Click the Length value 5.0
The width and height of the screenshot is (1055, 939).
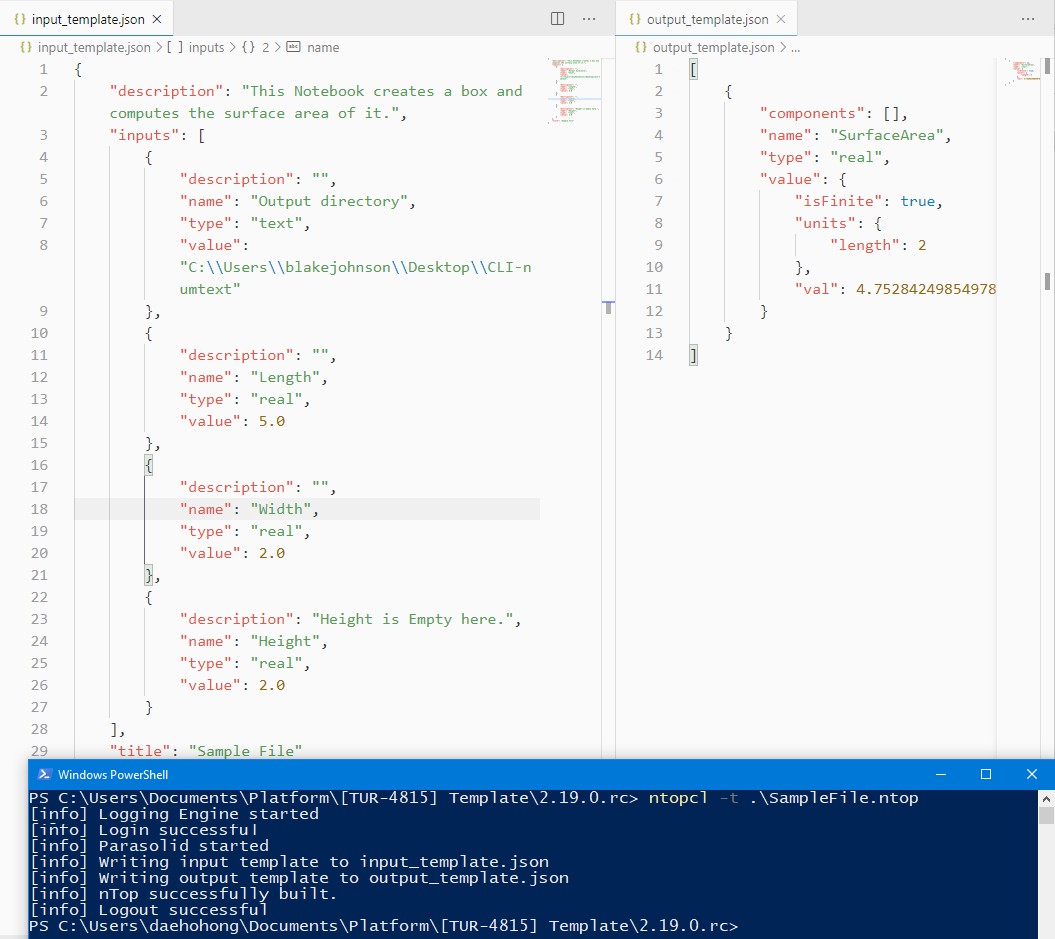[272, 421]
